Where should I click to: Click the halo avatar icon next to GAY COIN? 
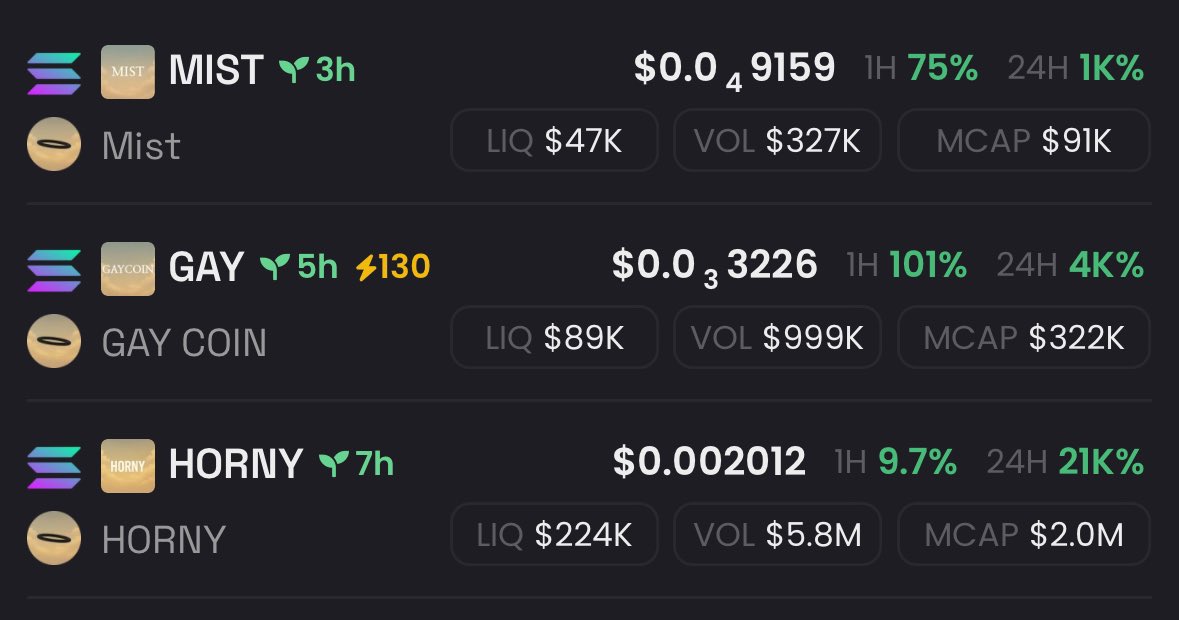[x=54, y=340]
